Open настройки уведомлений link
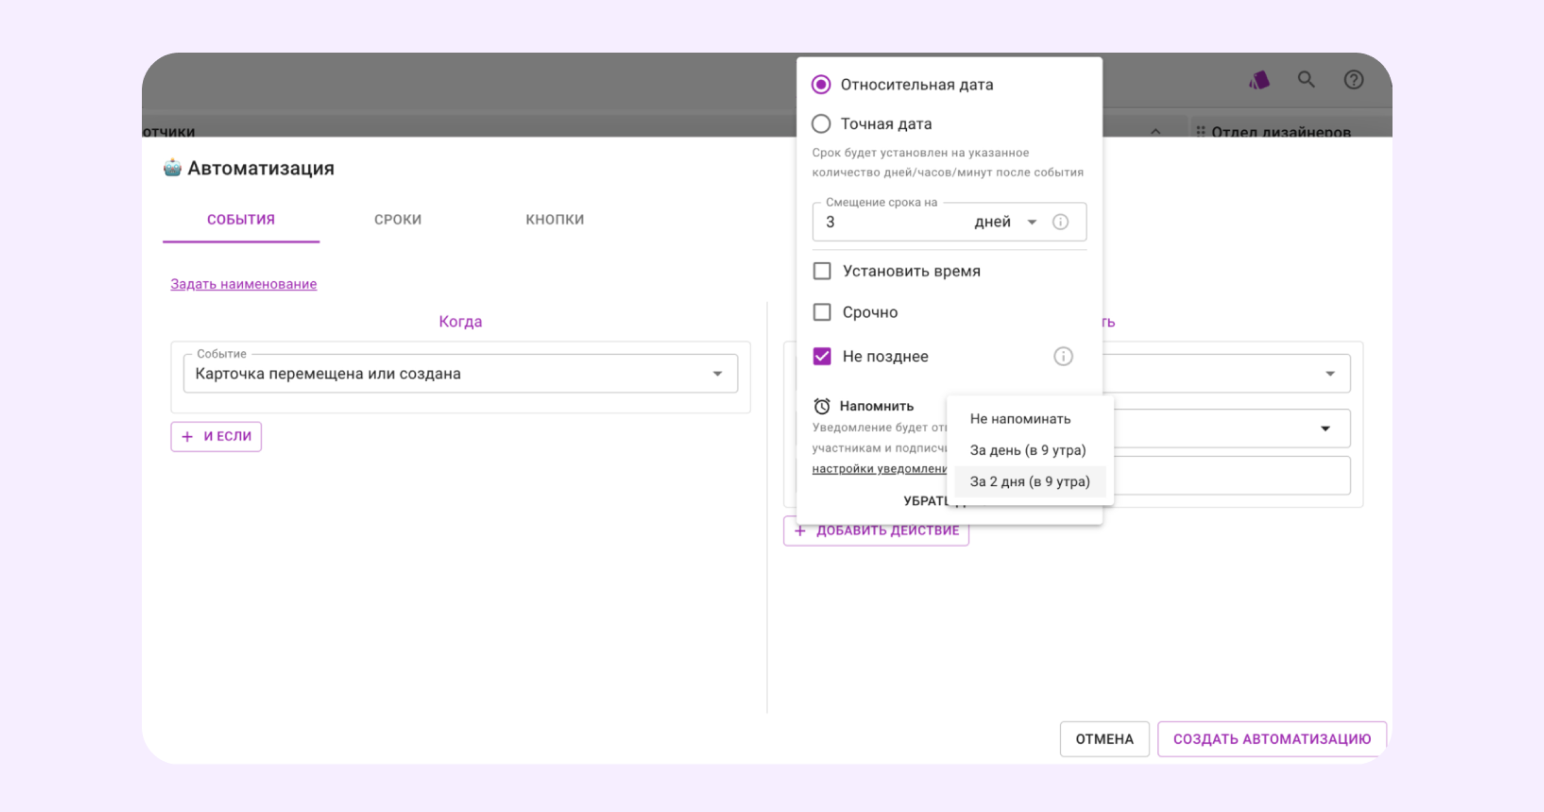Screen dimensions: 1544x812 880,468
